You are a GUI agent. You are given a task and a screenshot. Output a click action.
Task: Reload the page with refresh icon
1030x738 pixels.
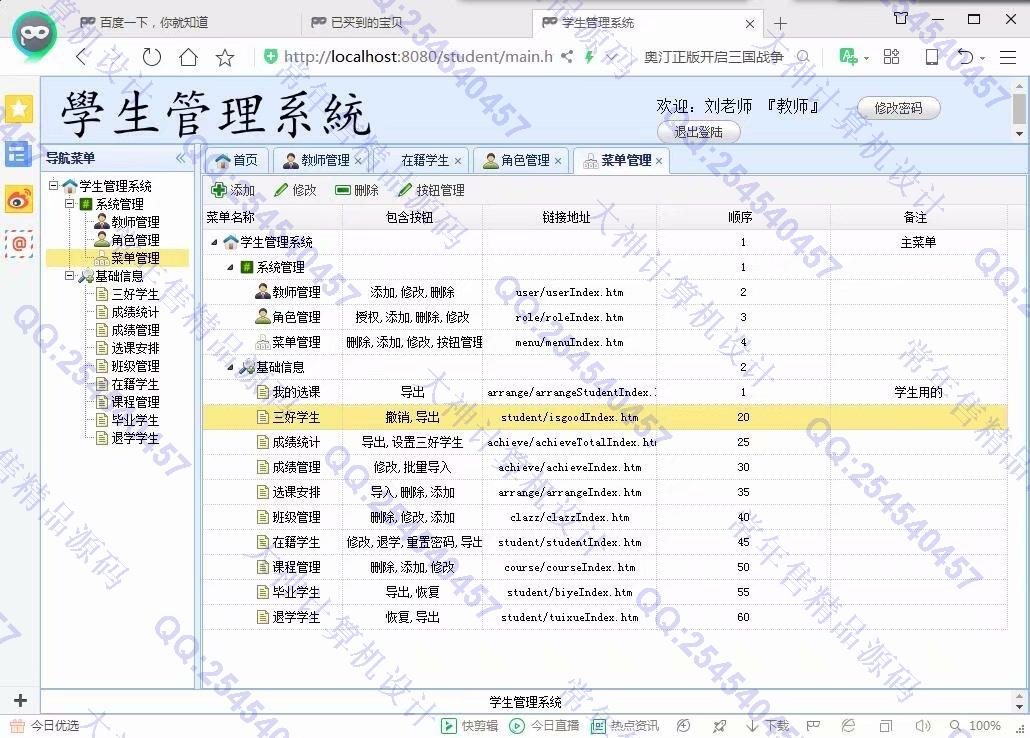pos(152,57)
